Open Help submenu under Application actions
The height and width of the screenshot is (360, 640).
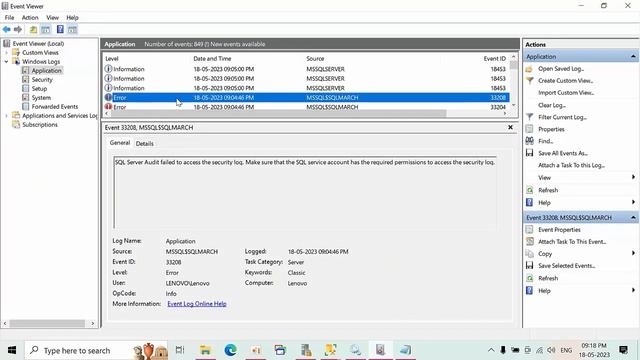(x=633, y=202)
